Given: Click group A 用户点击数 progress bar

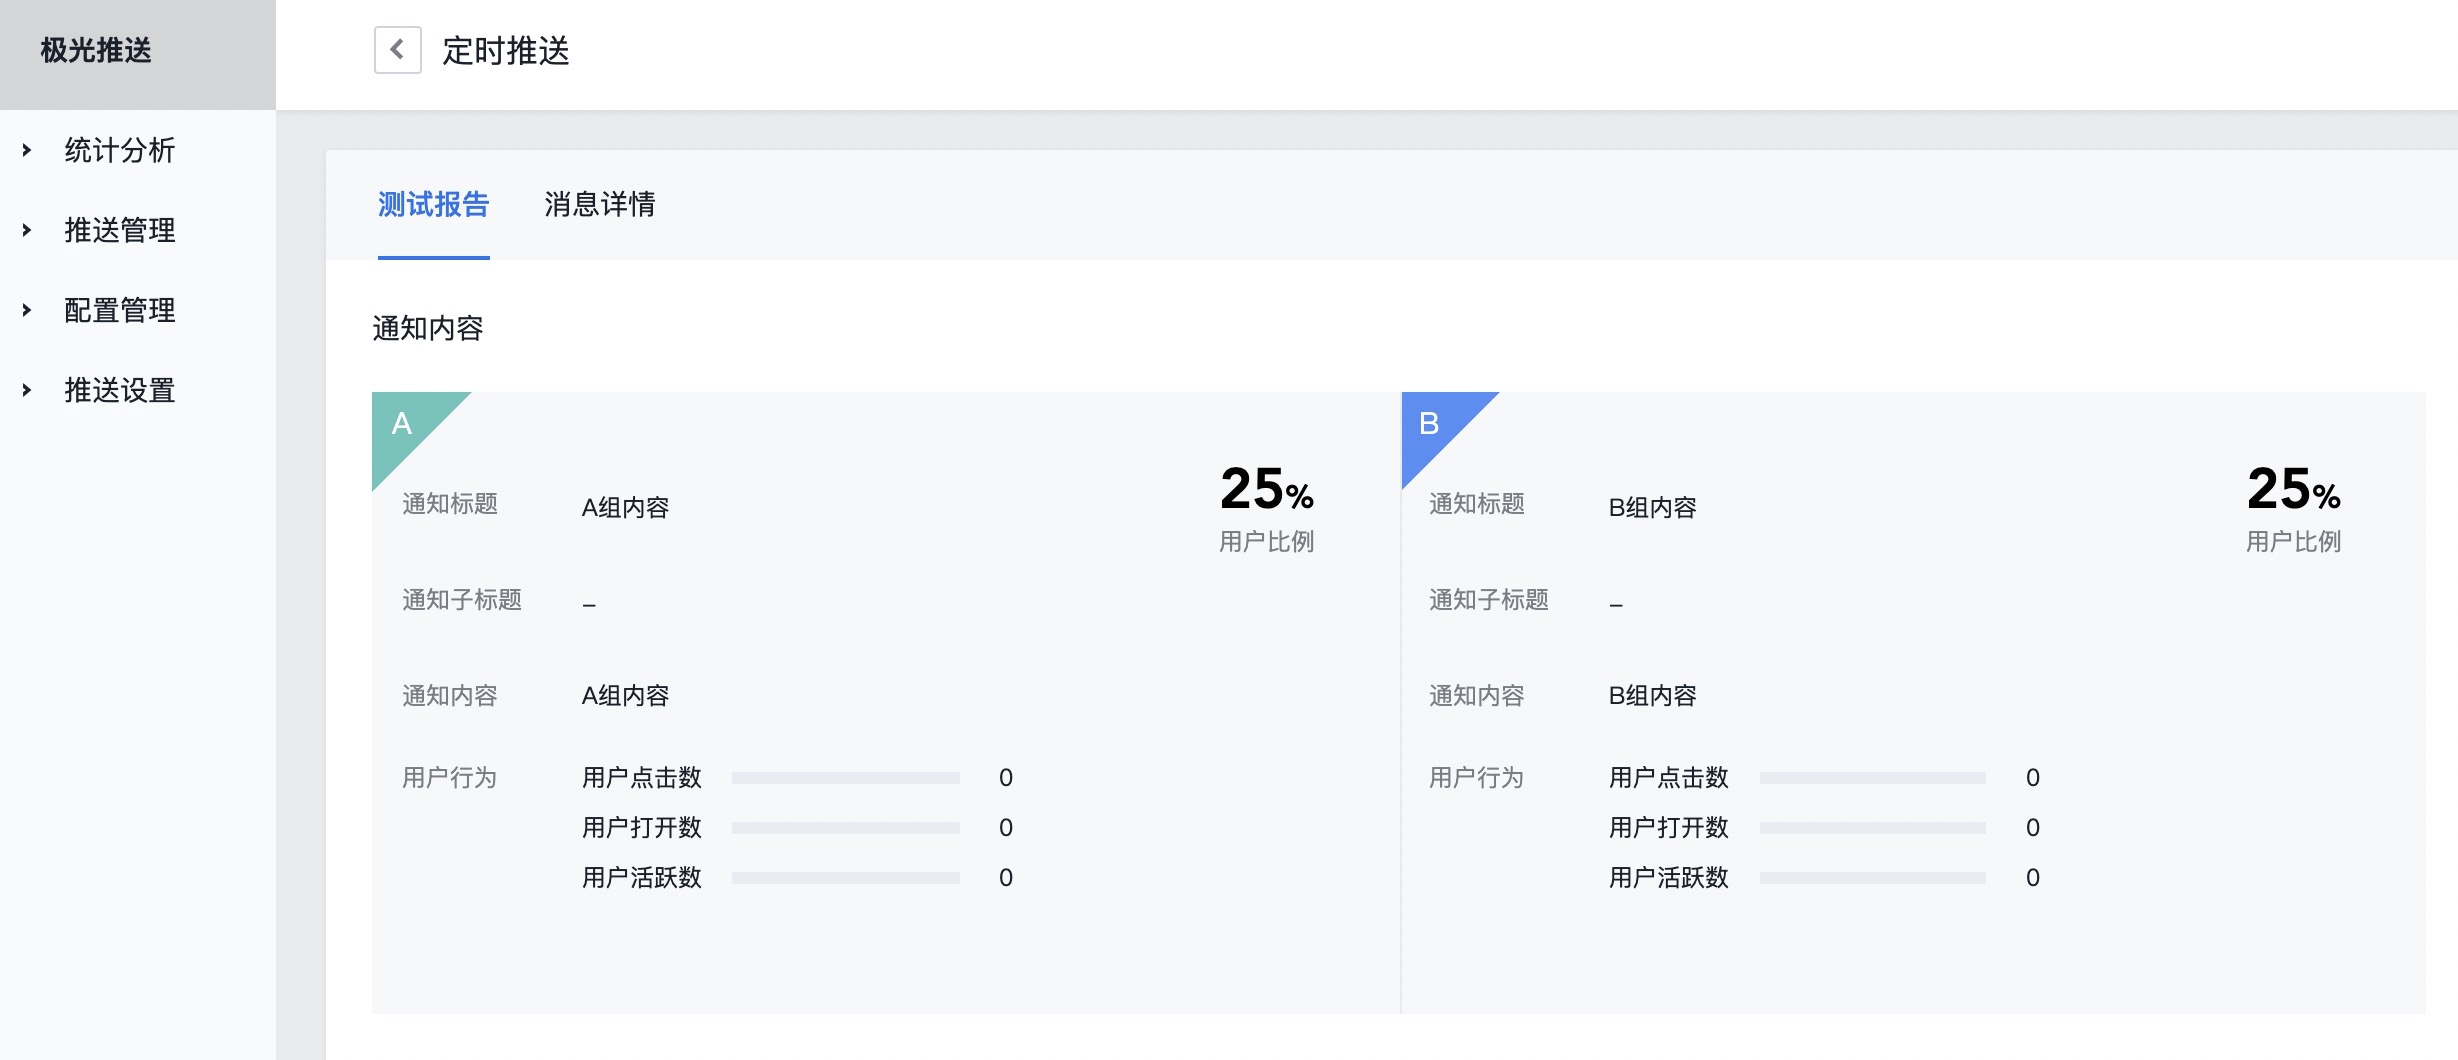Looking at the screenshot, I should (x=846, y=778).
